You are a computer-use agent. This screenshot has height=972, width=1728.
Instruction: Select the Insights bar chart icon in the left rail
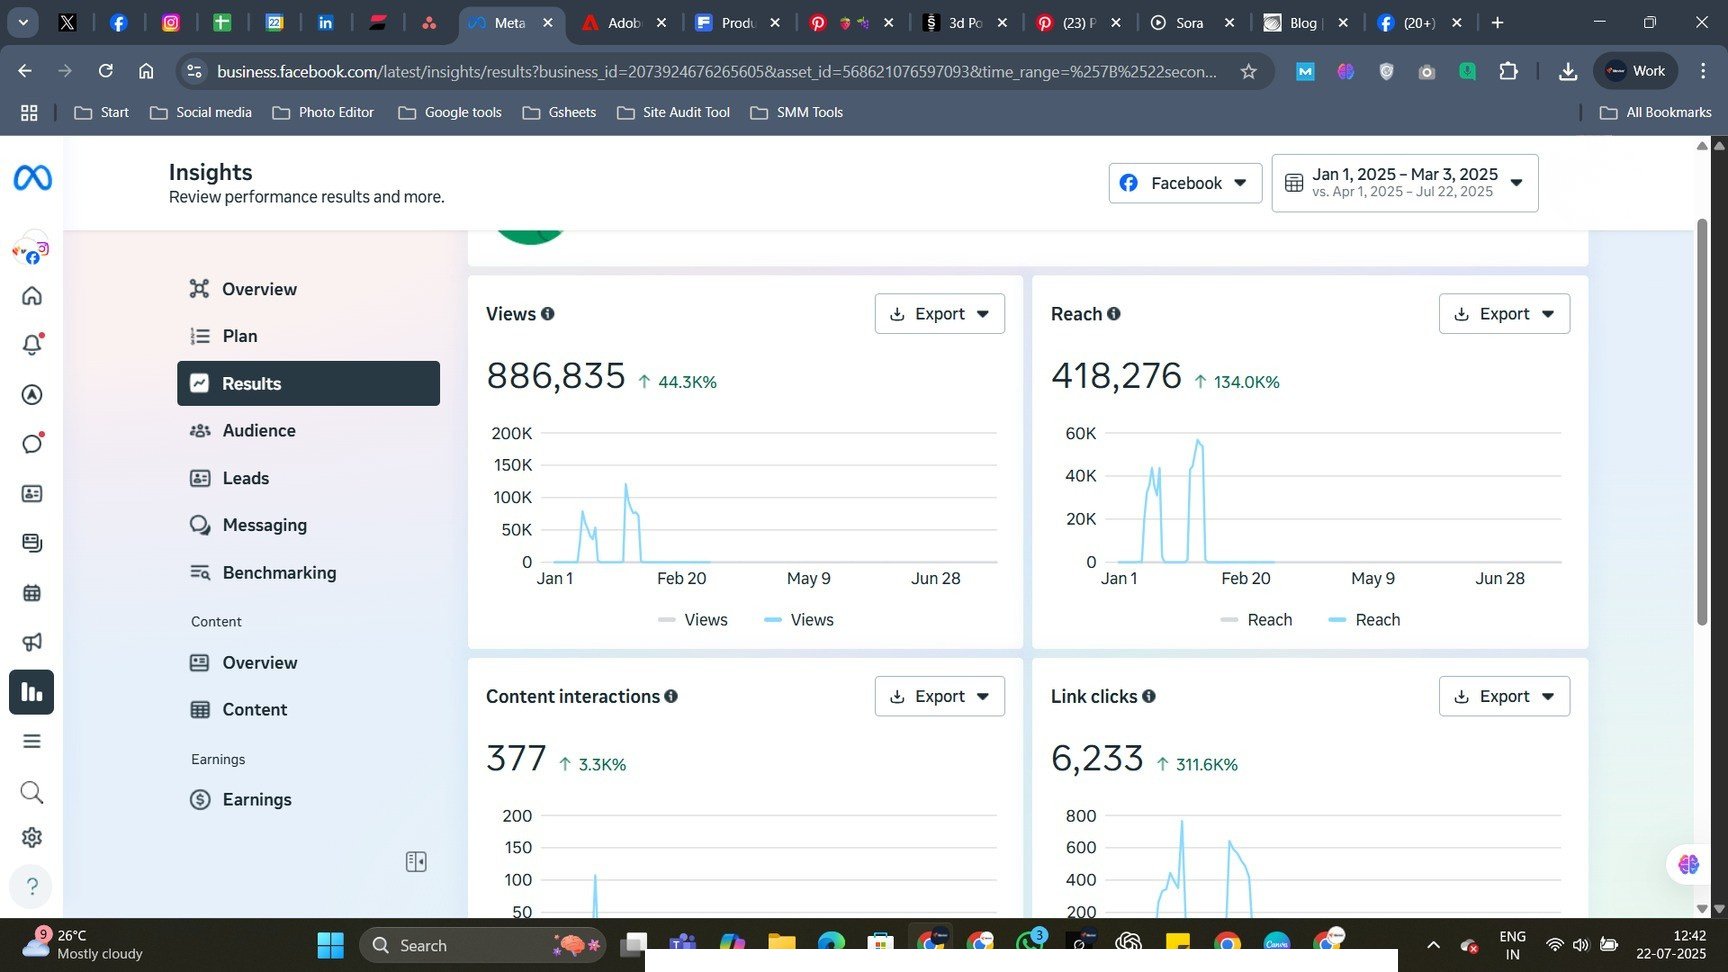[x=32, y=692]
